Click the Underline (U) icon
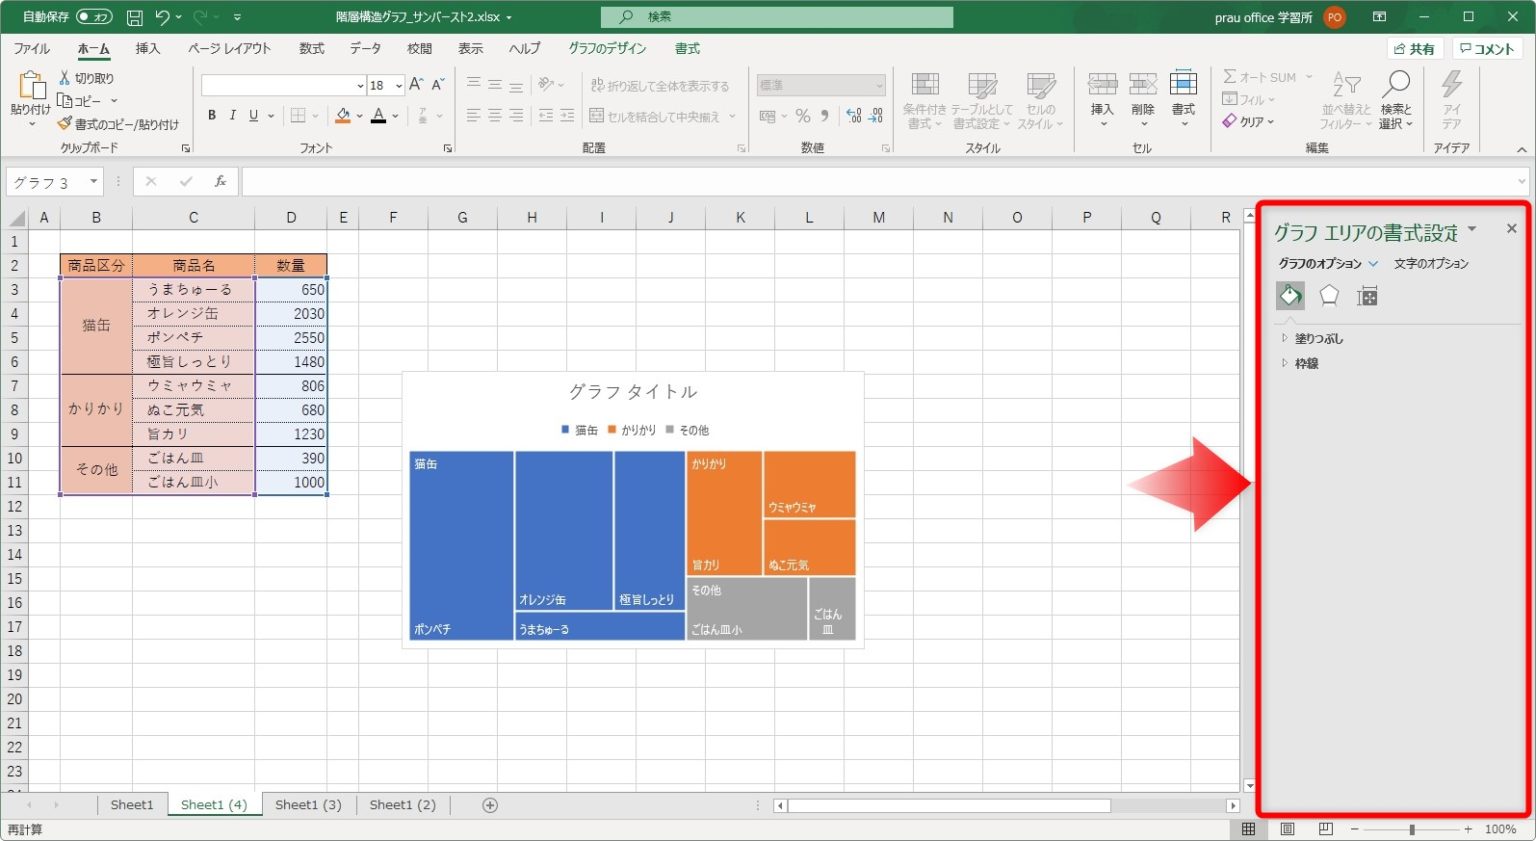 click(x=253, y=115)
